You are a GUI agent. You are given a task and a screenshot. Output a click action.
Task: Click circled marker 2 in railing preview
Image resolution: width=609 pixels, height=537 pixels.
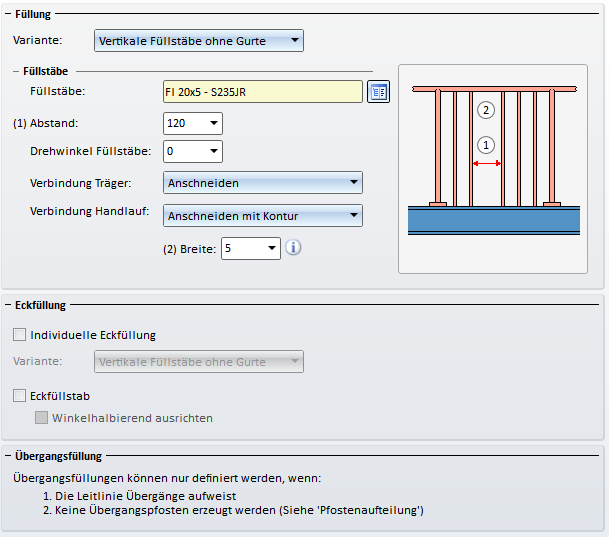pyautogui.click(x=486, y=109)
